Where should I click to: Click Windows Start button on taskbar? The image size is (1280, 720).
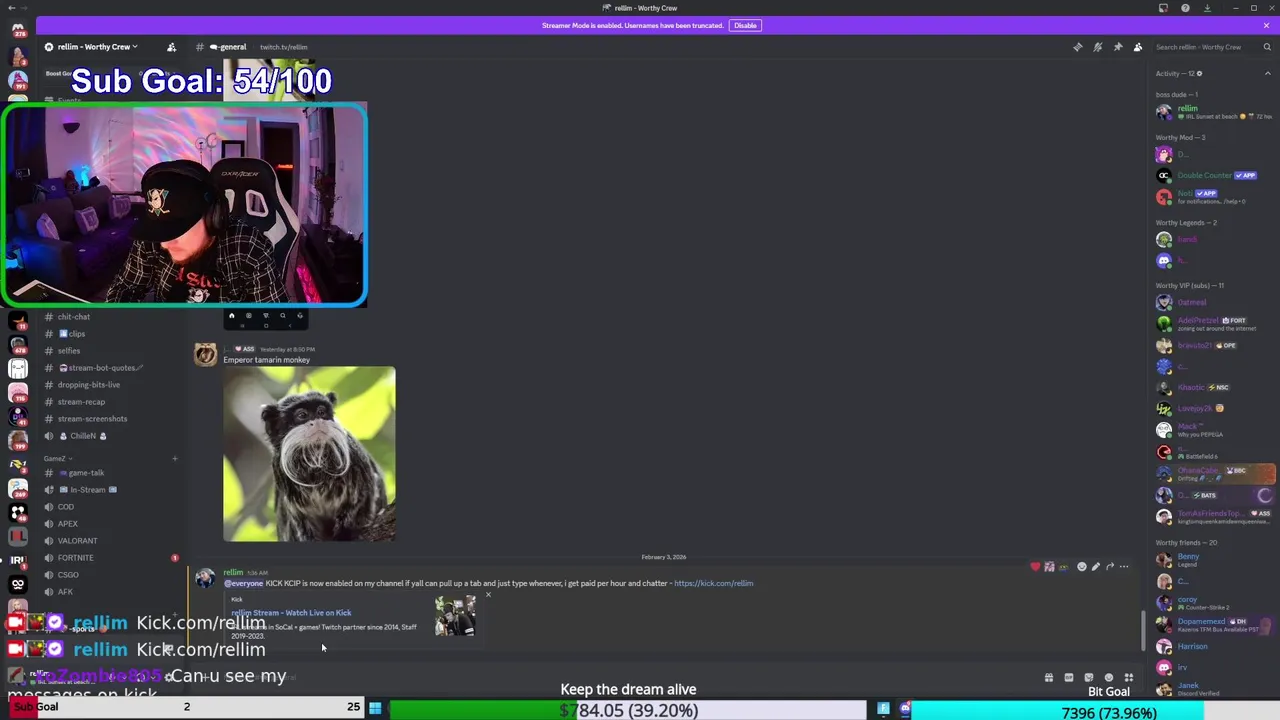[375, 709]
